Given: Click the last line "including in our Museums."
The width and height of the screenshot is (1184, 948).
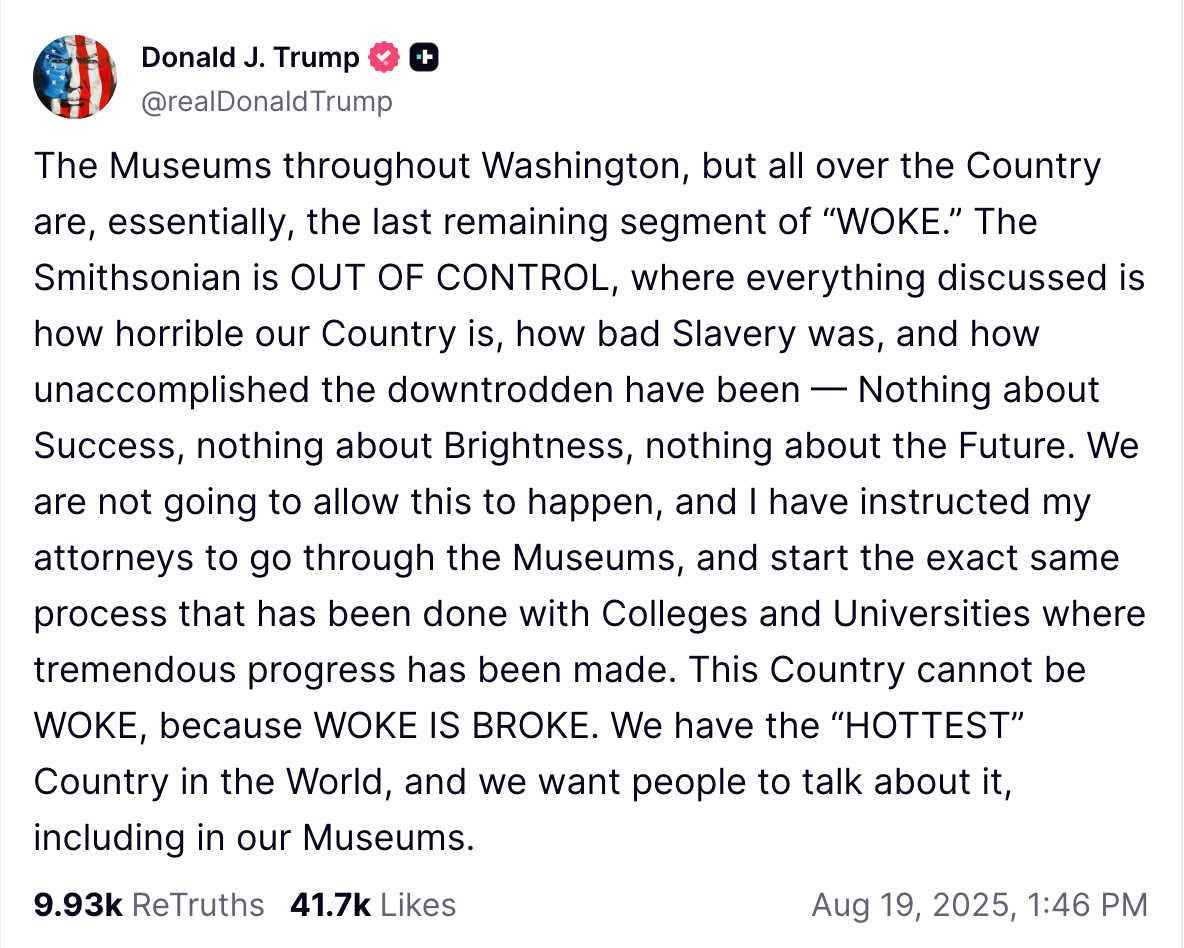Looking at the screenshot, I should pyautogui.click(x=254, y=837).
